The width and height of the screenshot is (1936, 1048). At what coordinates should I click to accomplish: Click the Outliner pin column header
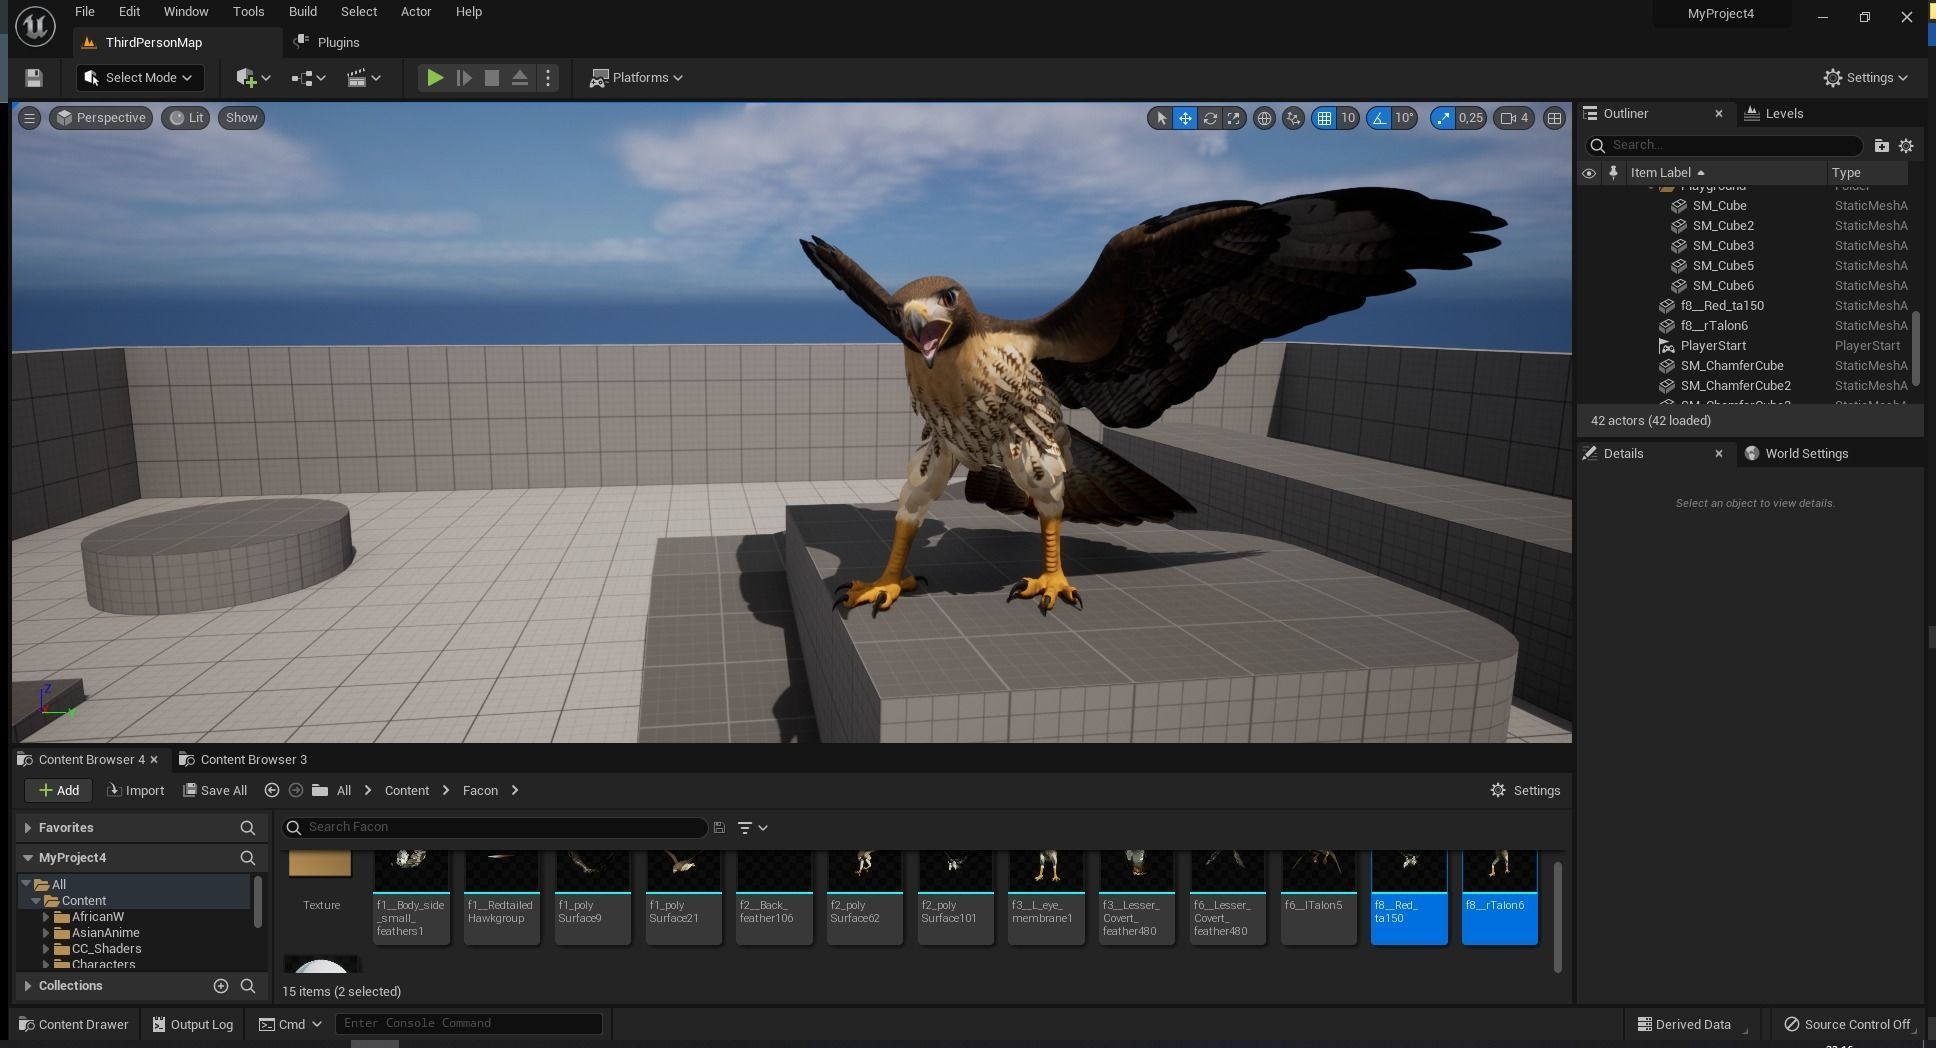click(1613, 173)
